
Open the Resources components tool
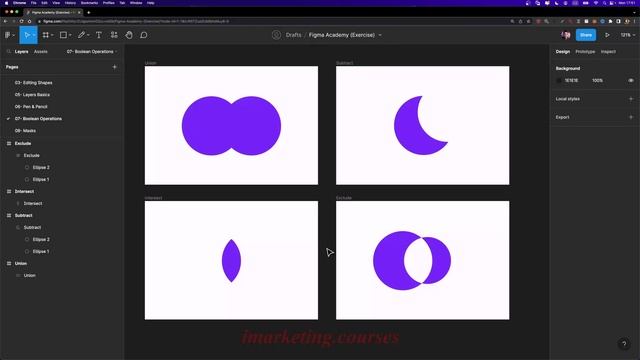(x=114, y=35)
